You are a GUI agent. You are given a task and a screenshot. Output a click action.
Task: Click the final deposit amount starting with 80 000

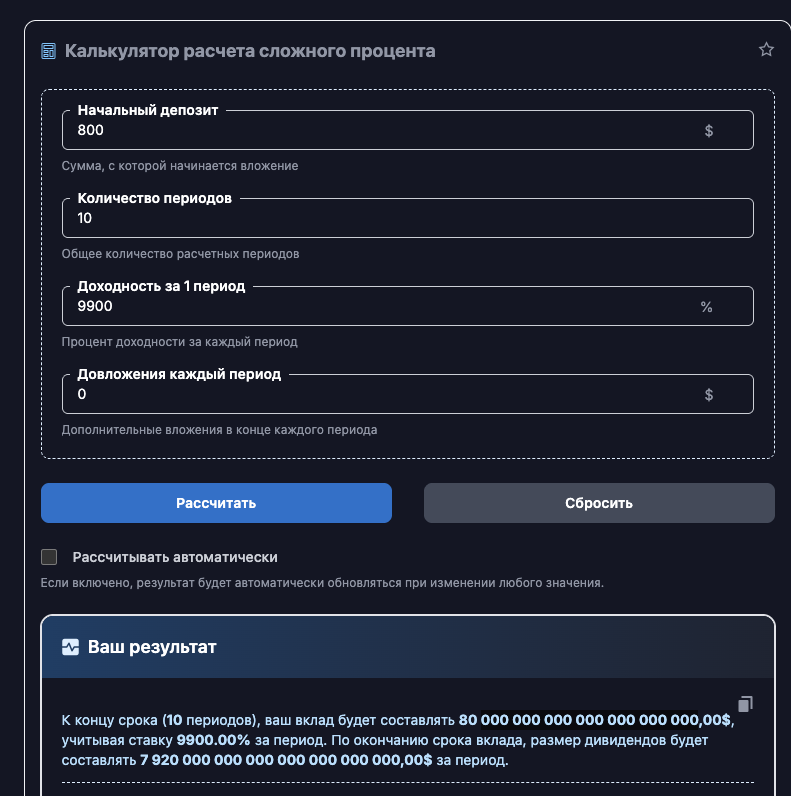[x=595, y=720]
